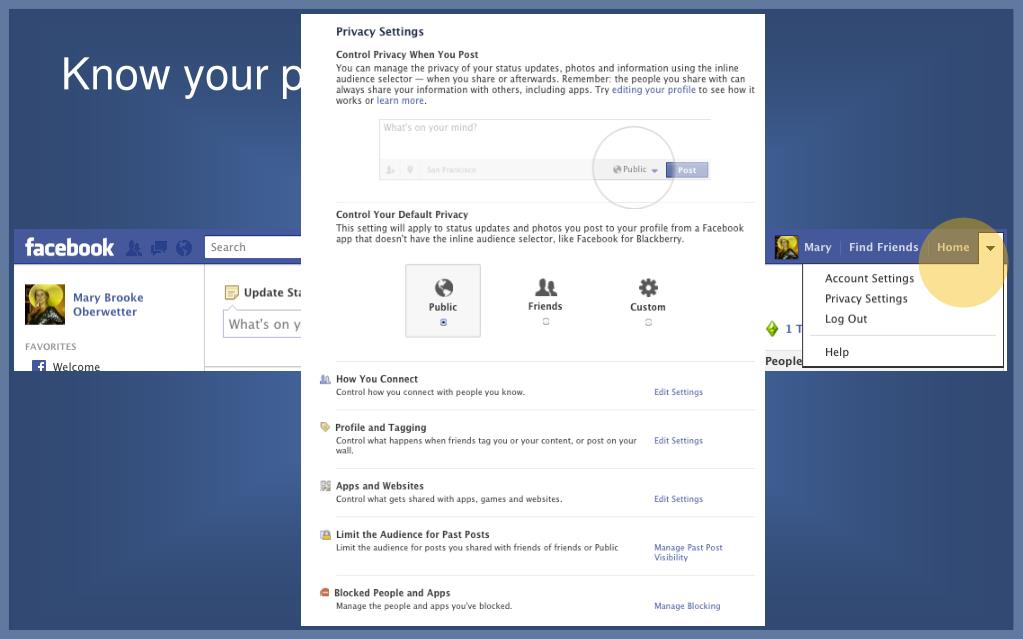
Task: Click the facebook logo in the header
Action: point(69,247)
